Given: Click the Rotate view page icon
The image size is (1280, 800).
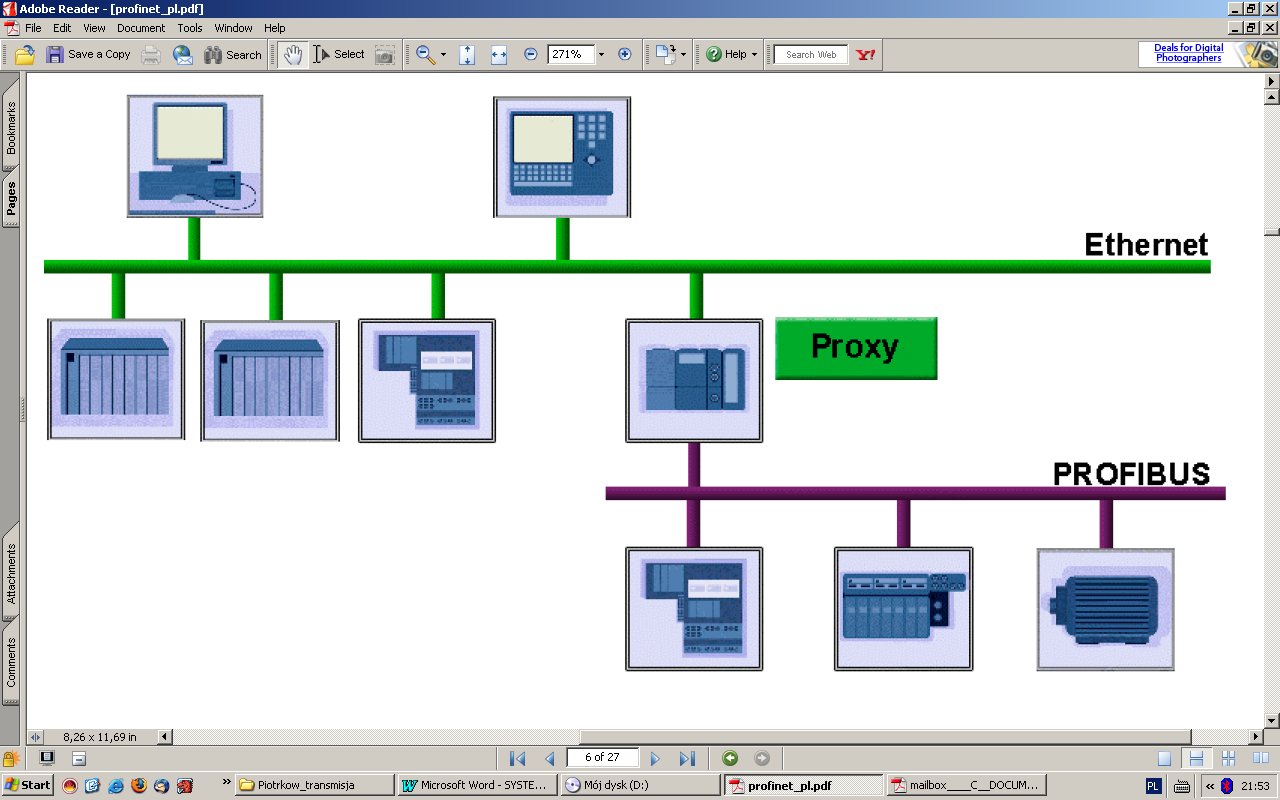Looking at the screenshot, I should (x=666, y=55).
